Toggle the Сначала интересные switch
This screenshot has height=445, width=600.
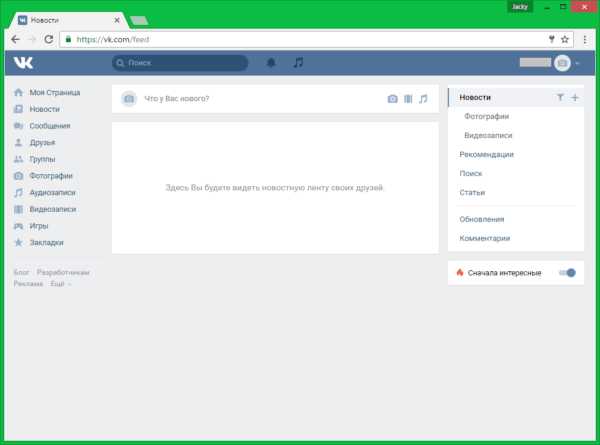(x=567, y=273)
